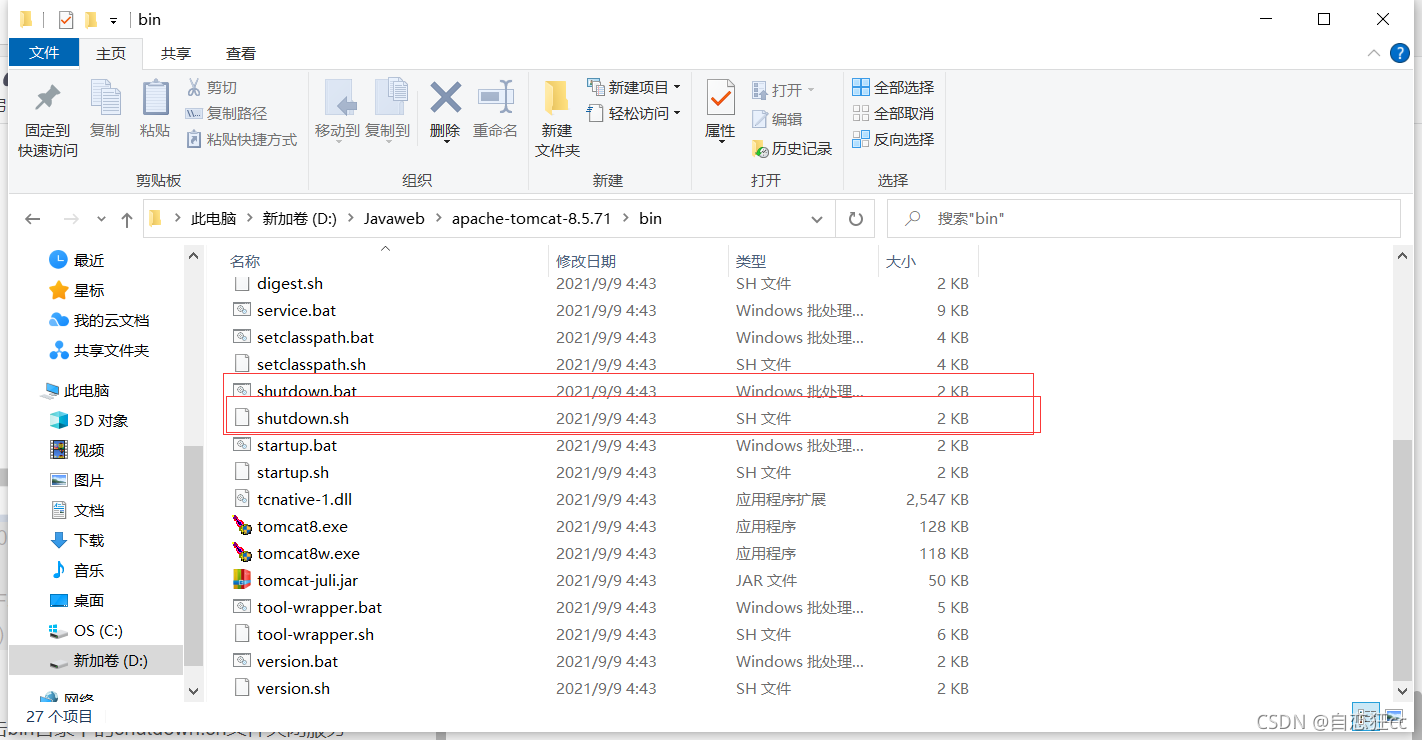Pin to Quick access (固定到快速访问)
This screenshot has height=740, width=1422.
pyautogui.click(x=47, y=120)
